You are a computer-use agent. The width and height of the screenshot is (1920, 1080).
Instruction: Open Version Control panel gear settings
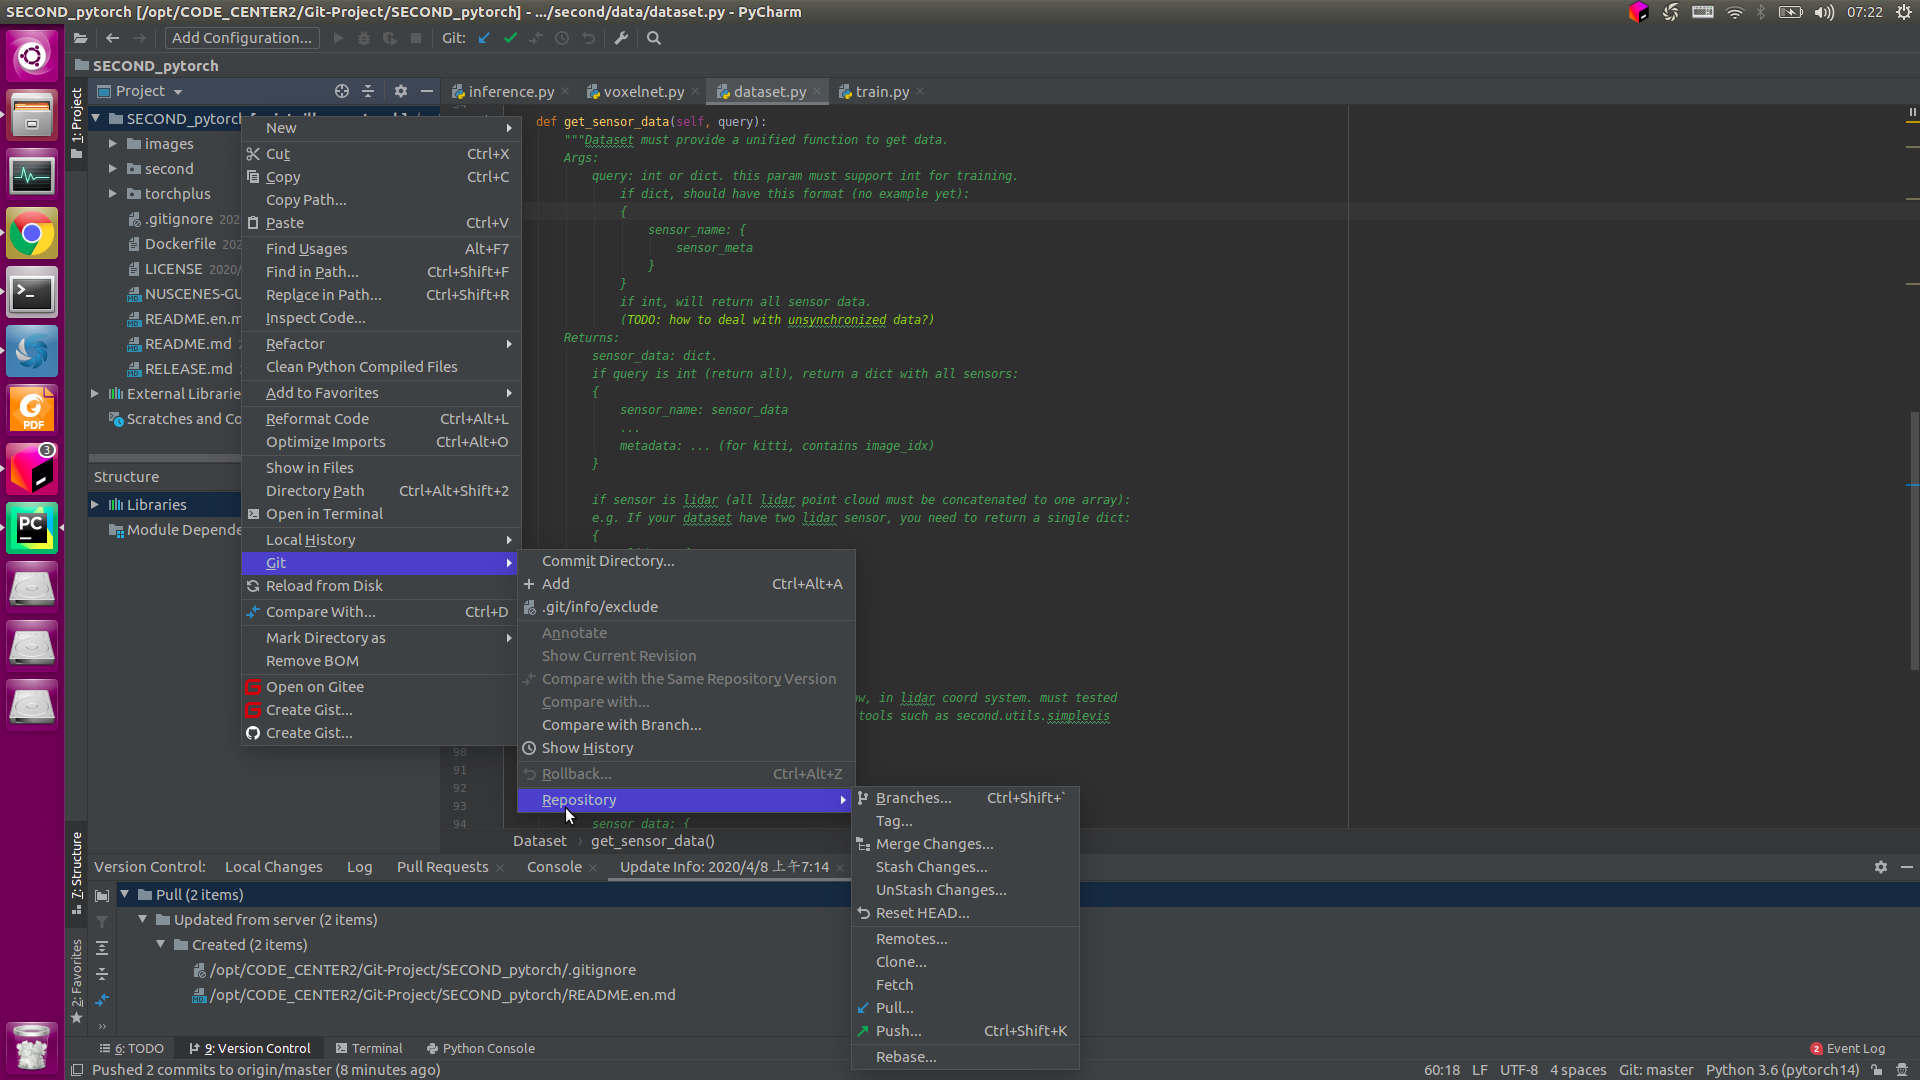coord(1881,867)
